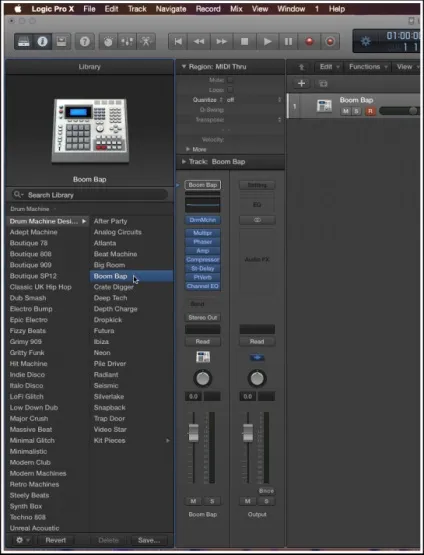Add a new track with plus button

[x=302, y=84]
